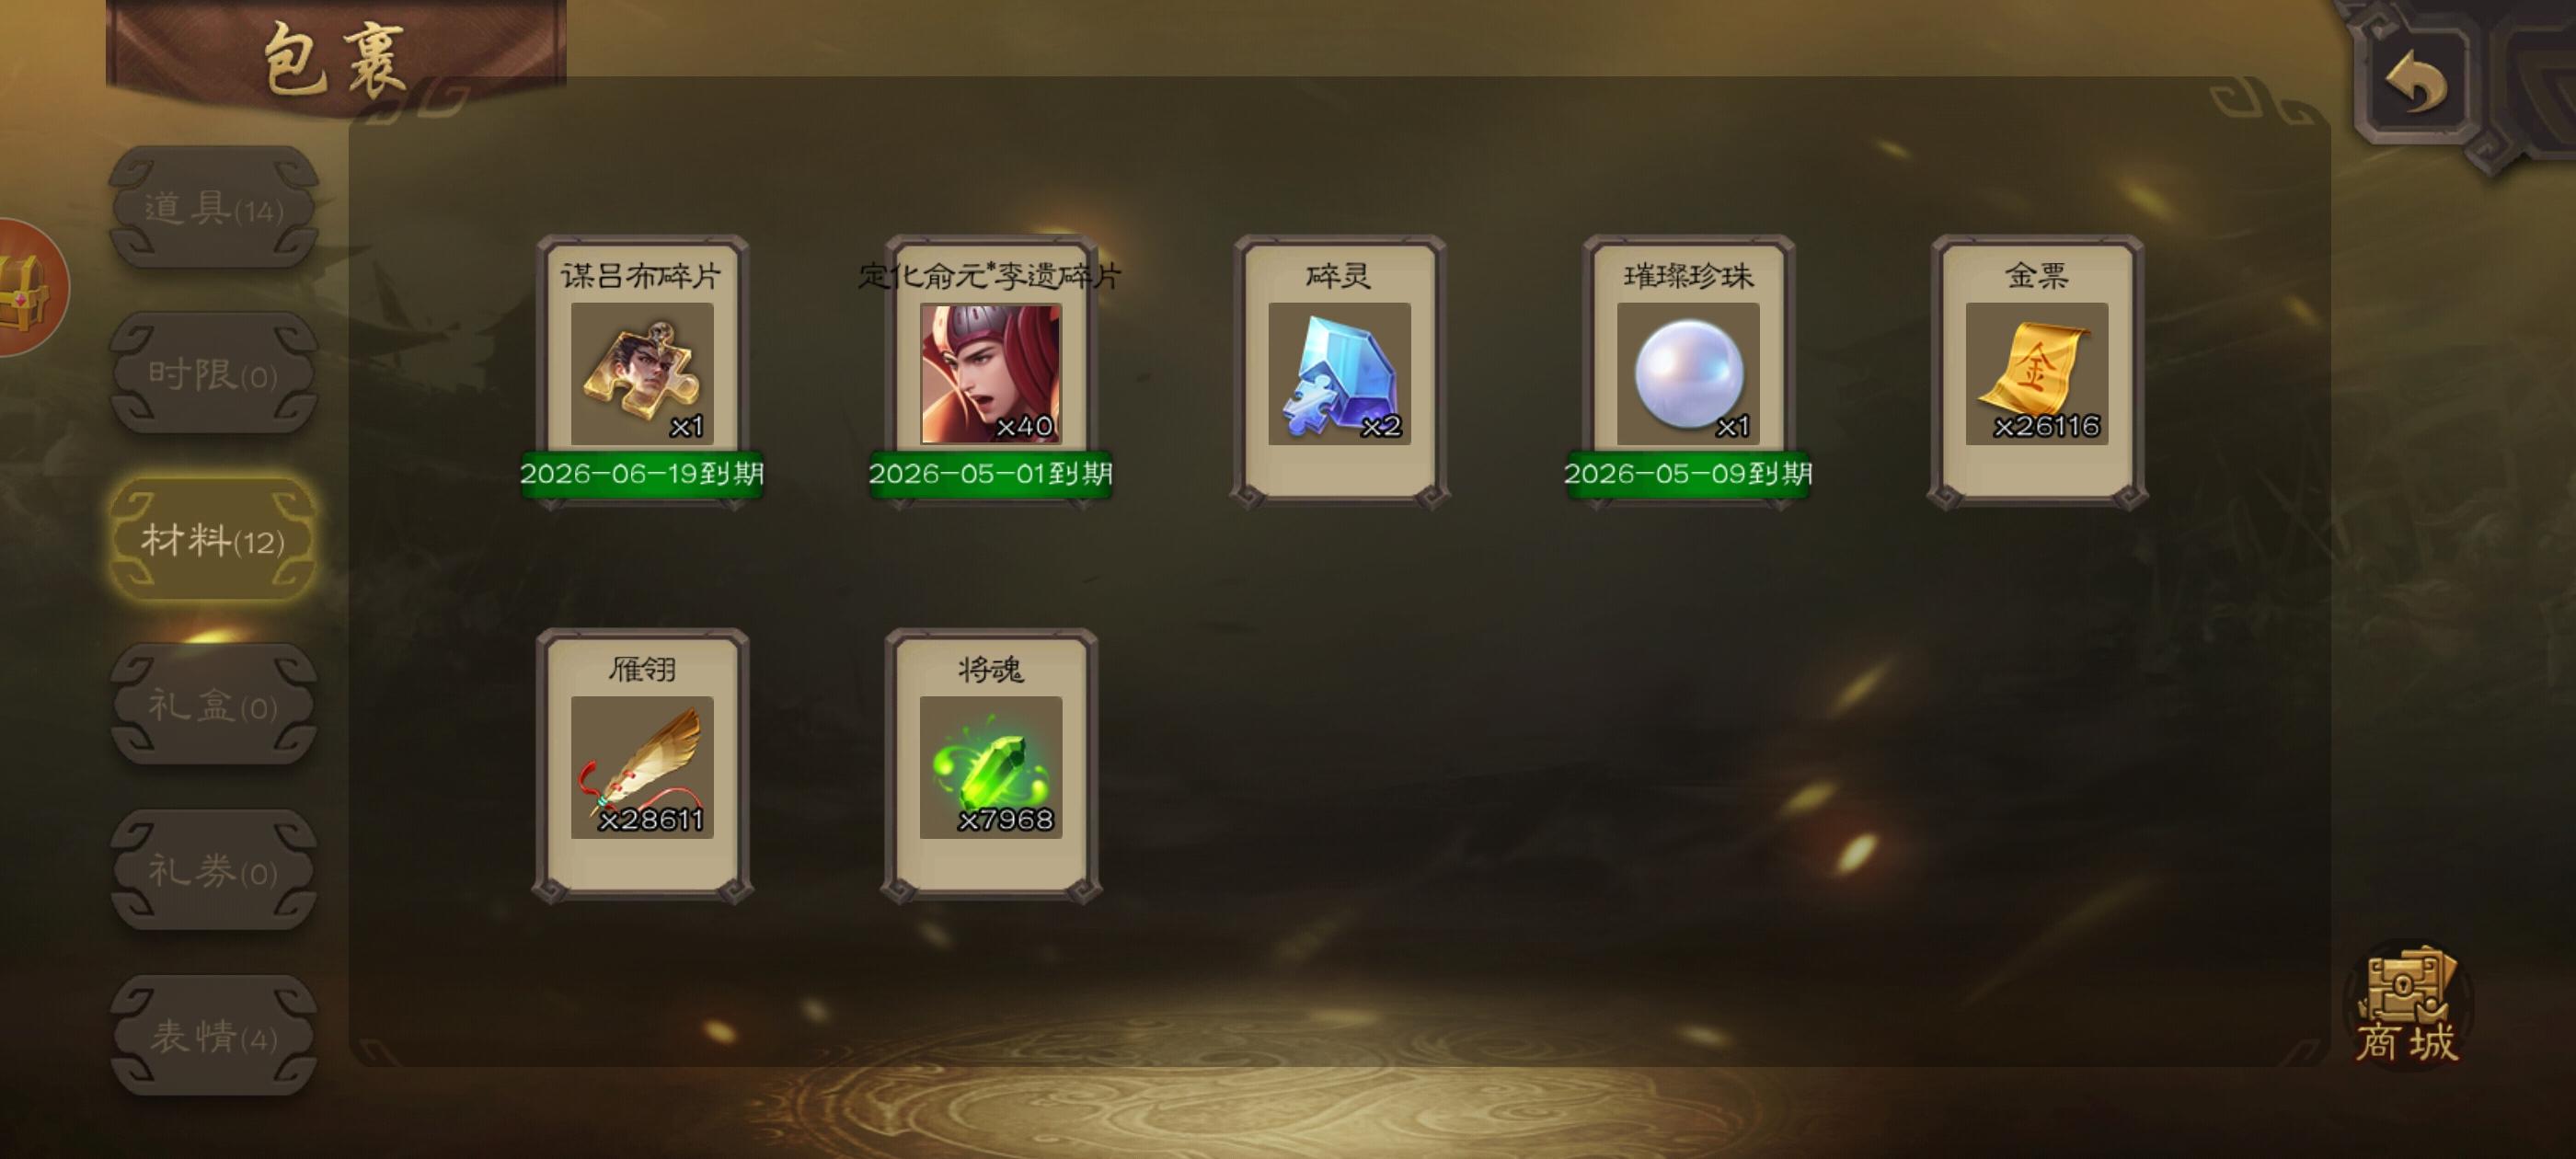Image resolution: width=2576 pixels, height=1159 pixels.
Task: Select the 谋吕布碎片 puzzle piece item
Action: click(642, 372)
